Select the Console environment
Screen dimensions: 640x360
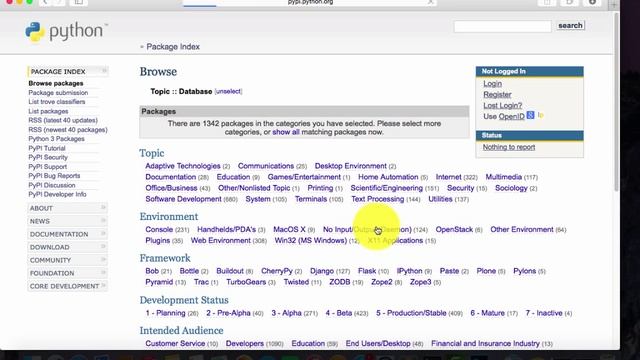pyautogui.click(x=159, y=230)
